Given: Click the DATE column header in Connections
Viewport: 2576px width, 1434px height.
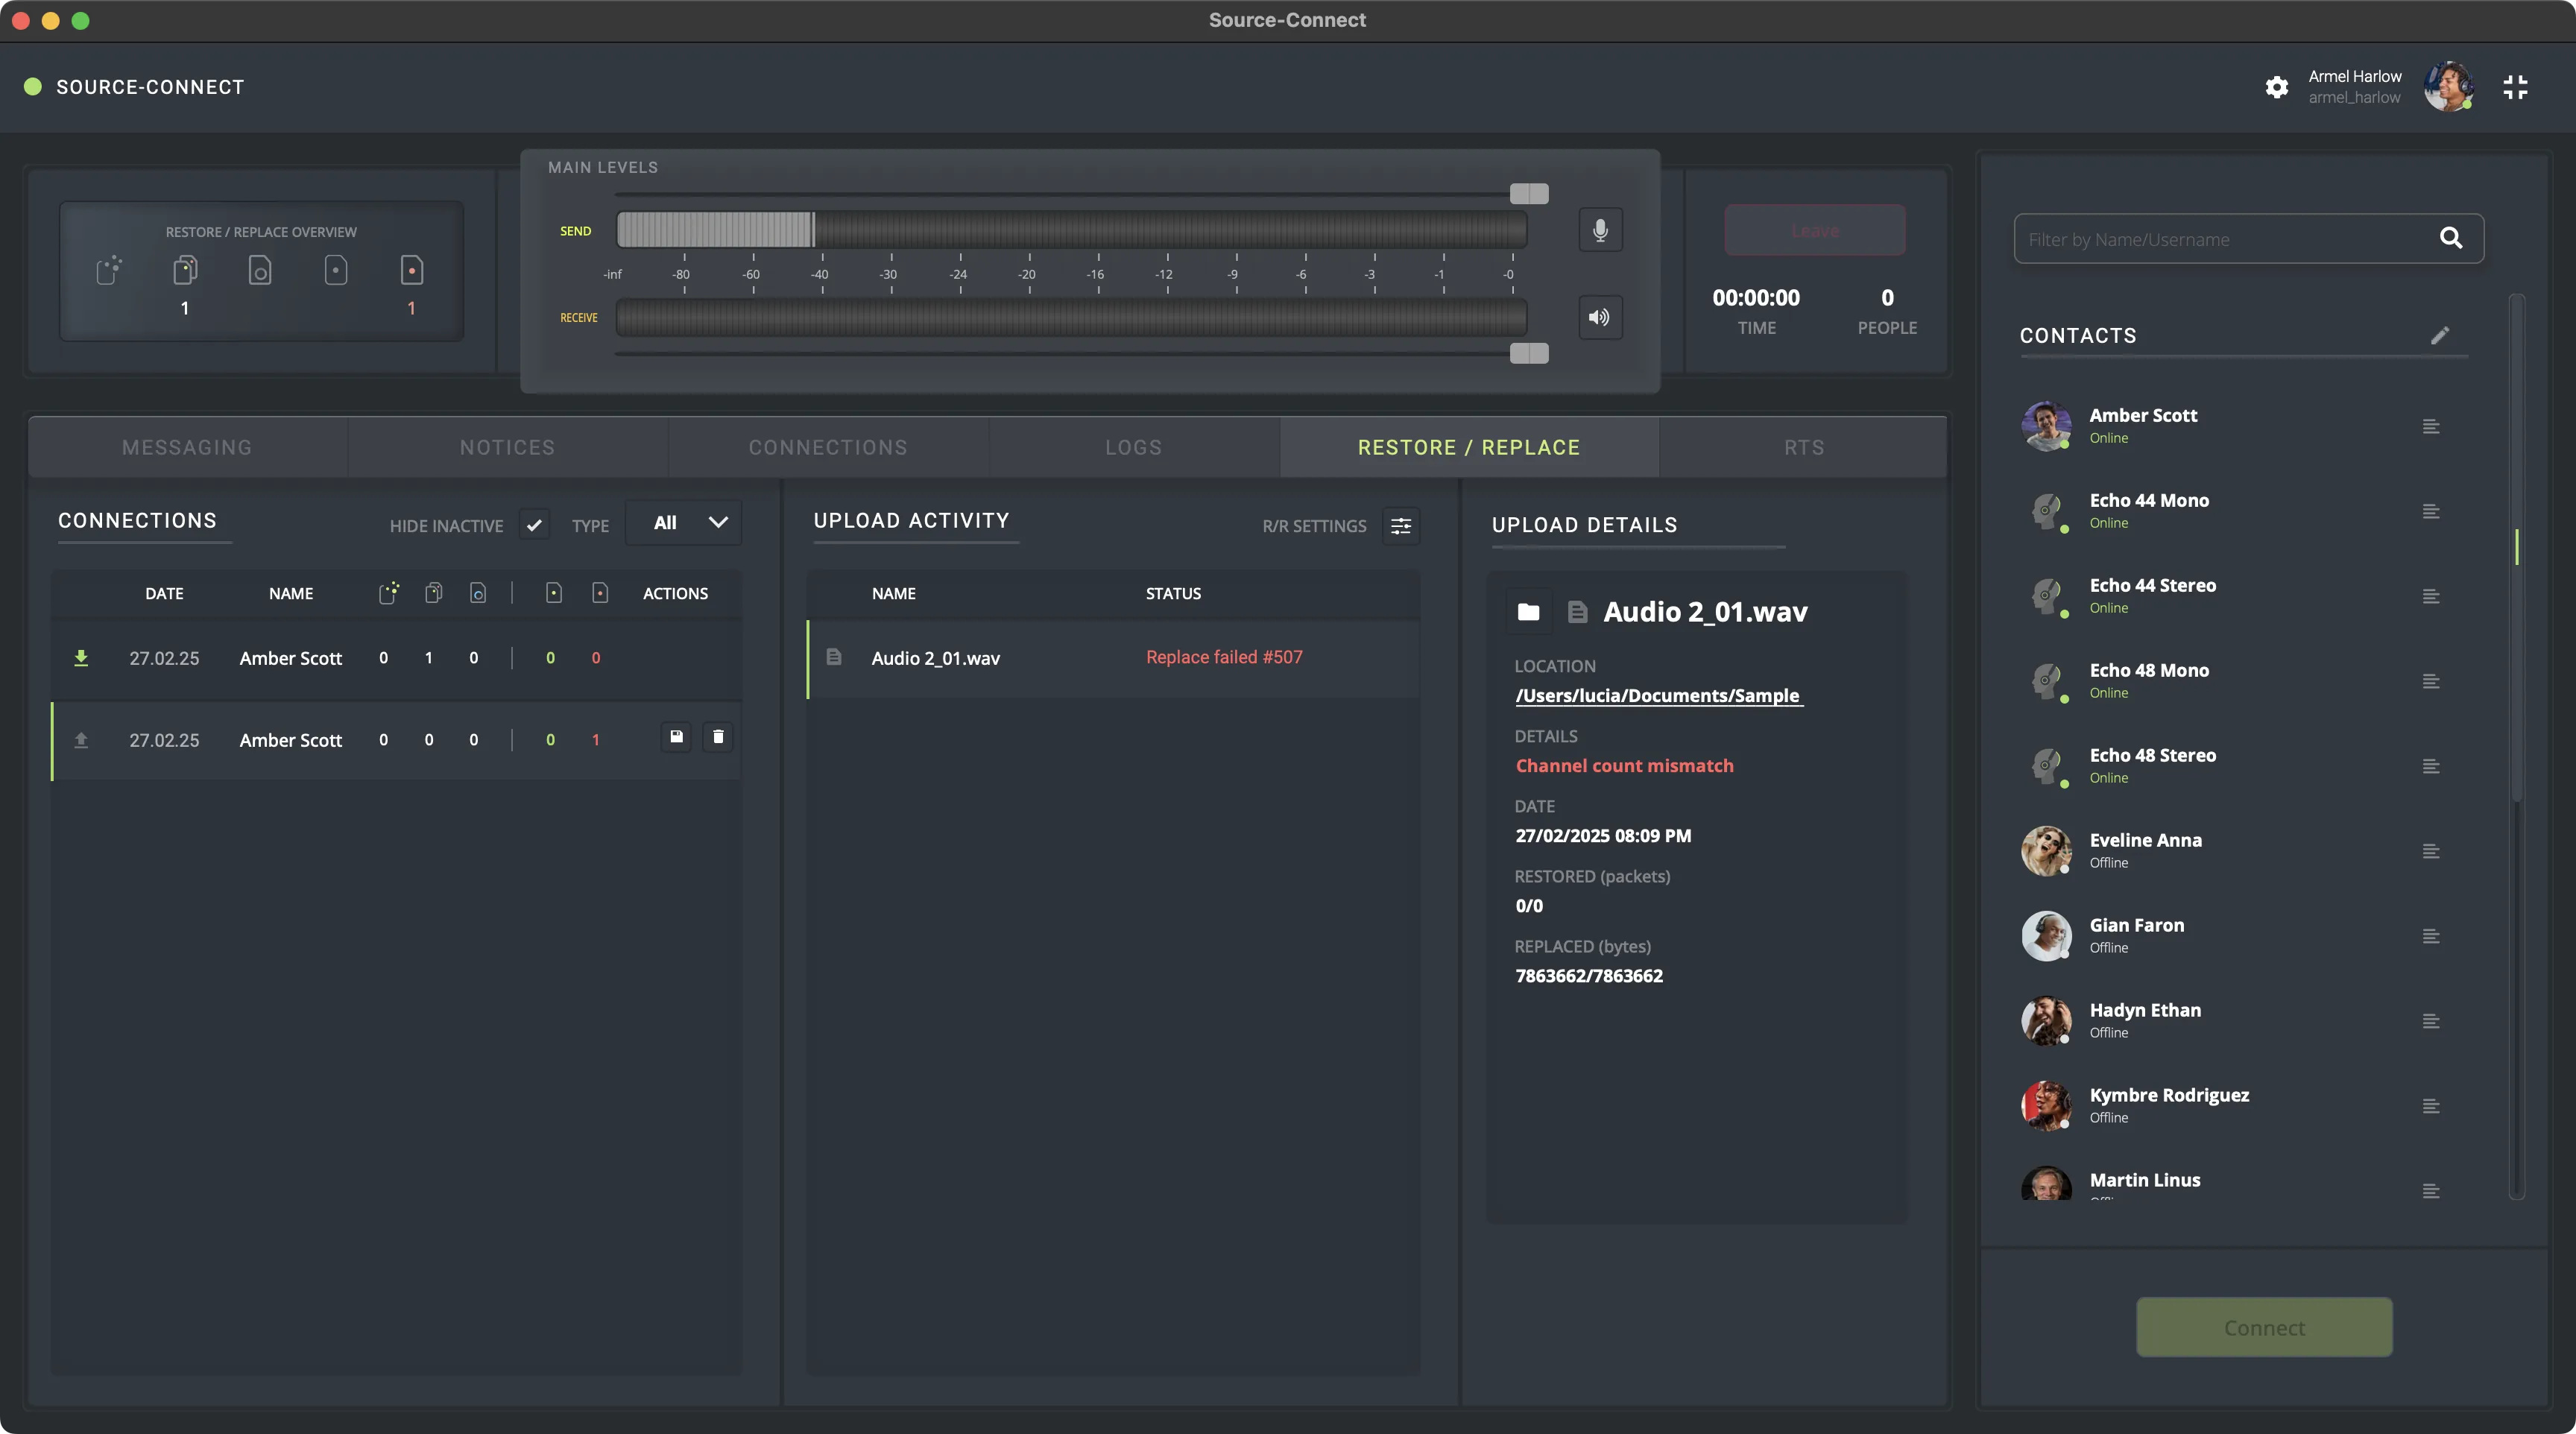Looking at the screenshot, I should 164,594.
